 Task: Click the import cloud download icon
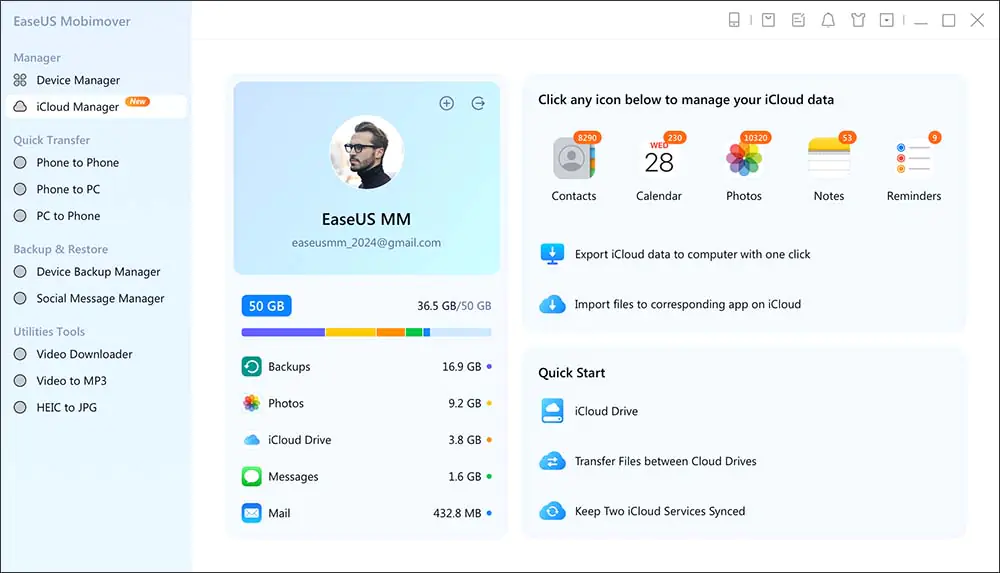coord(552,304)
